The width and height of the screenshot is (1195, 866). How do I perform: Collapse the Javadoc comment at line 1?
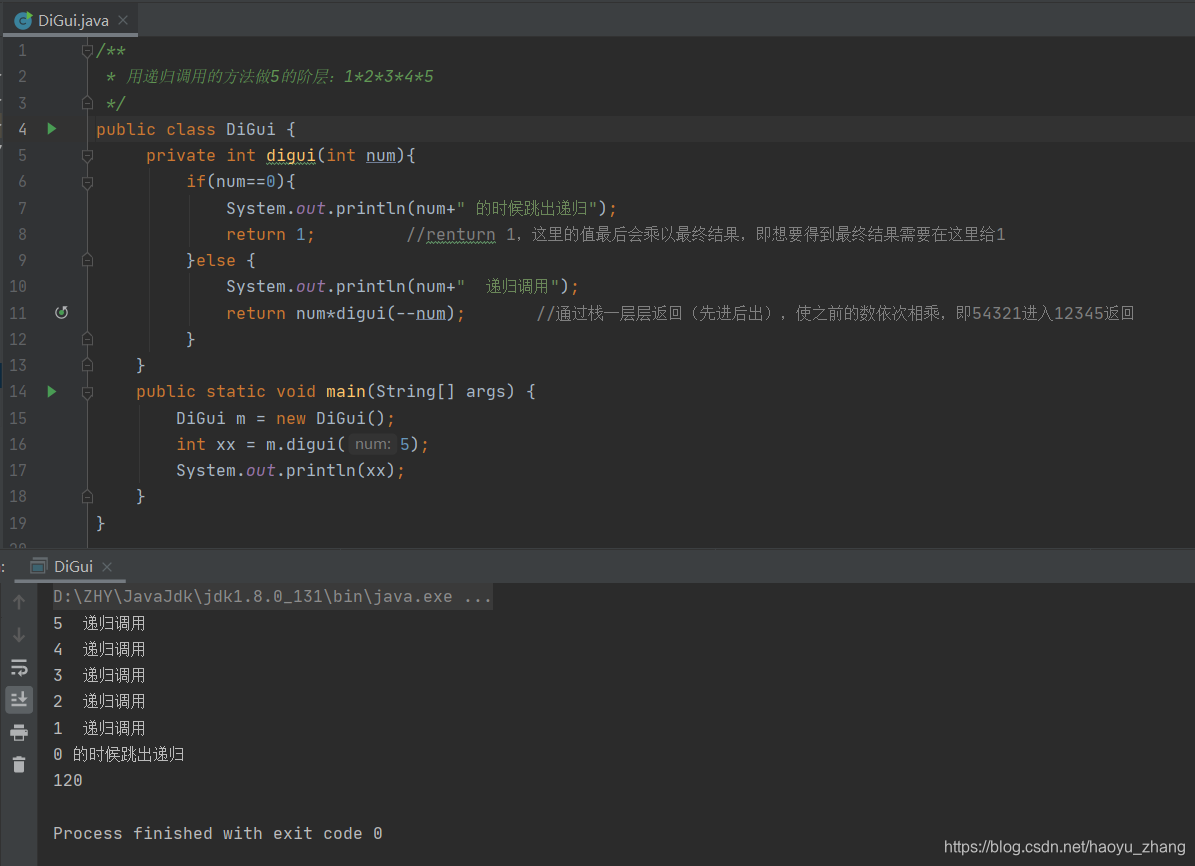coord(87,51)
